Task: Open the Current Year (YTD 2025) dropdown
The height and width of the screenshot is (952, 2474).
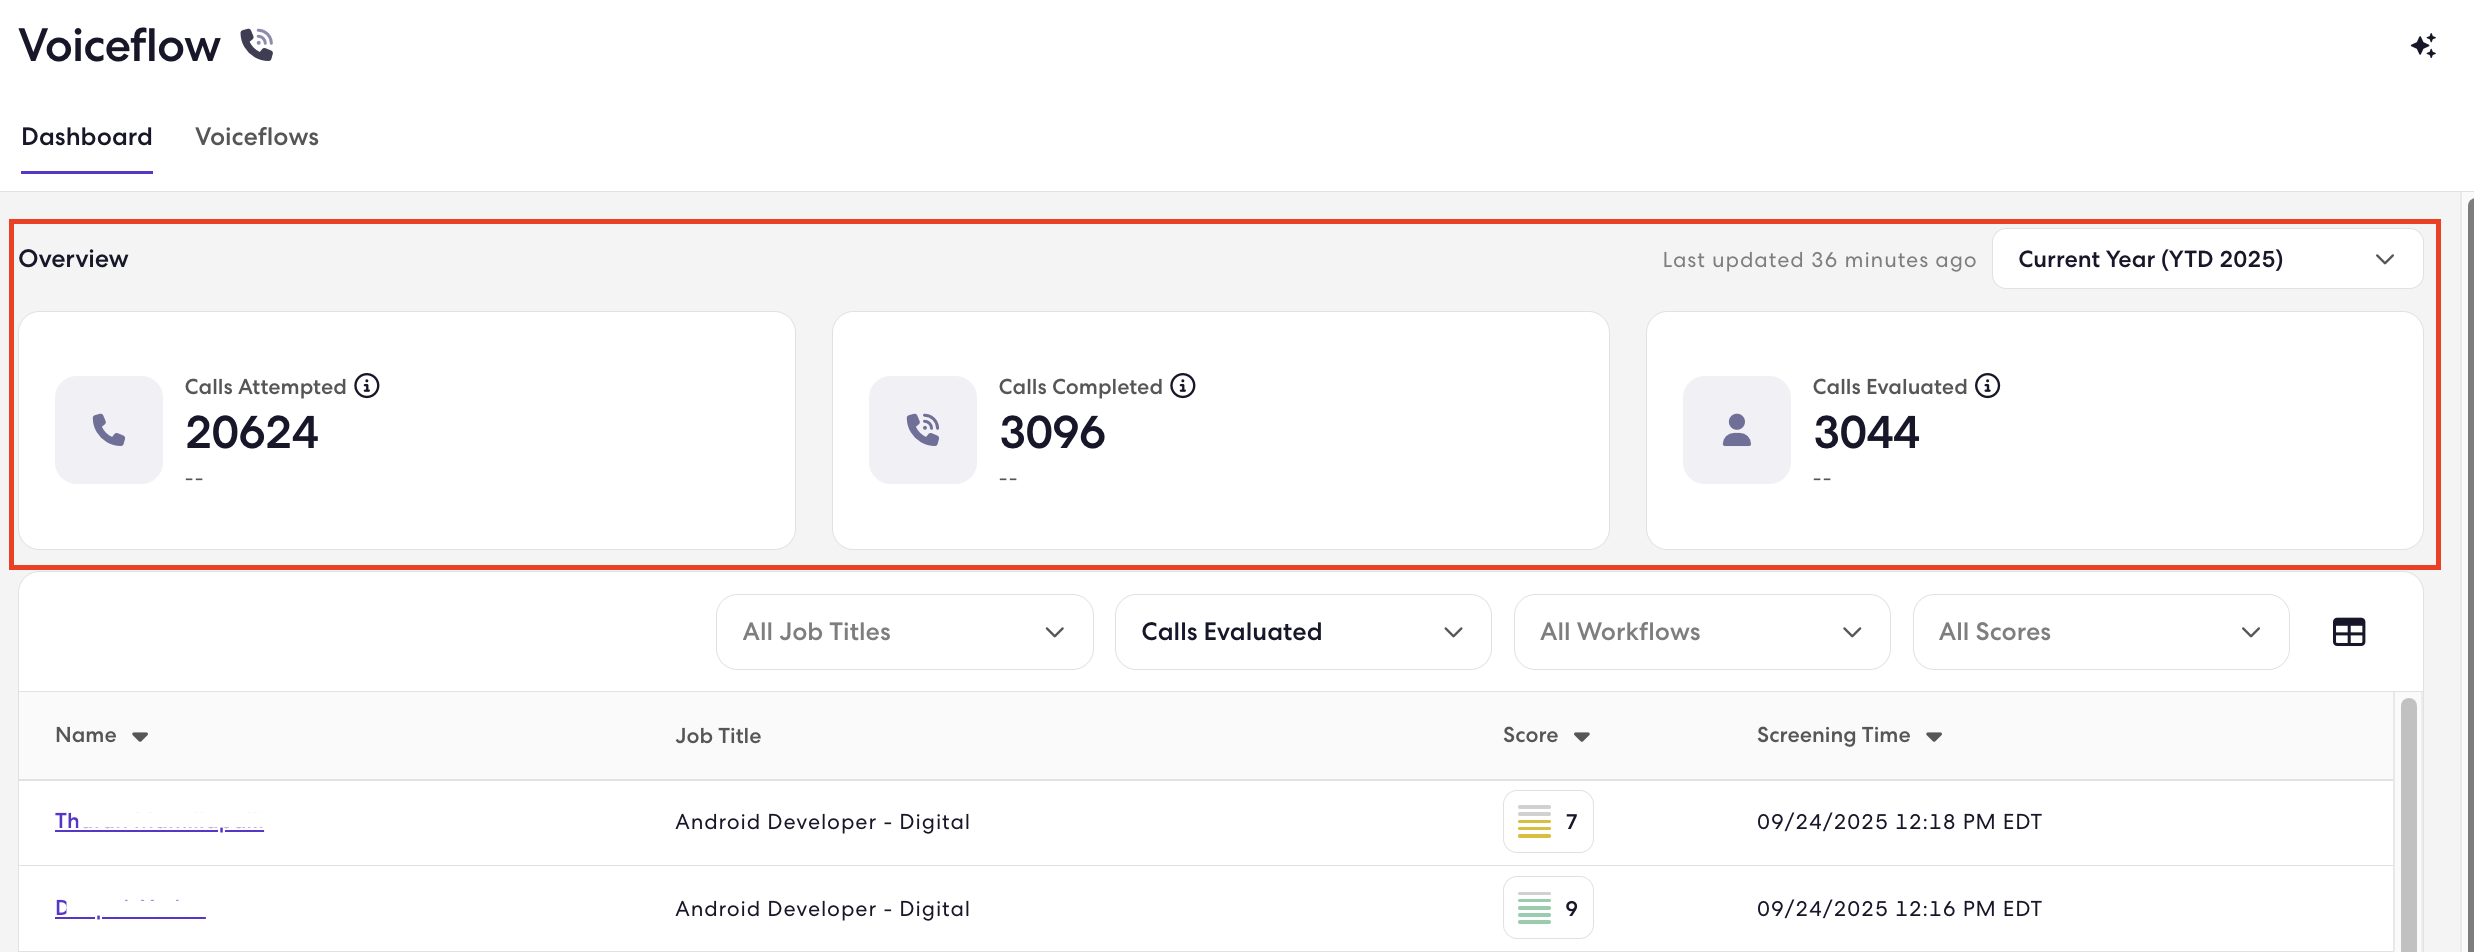Action: pyautogui.click(x=2207, y=259)
